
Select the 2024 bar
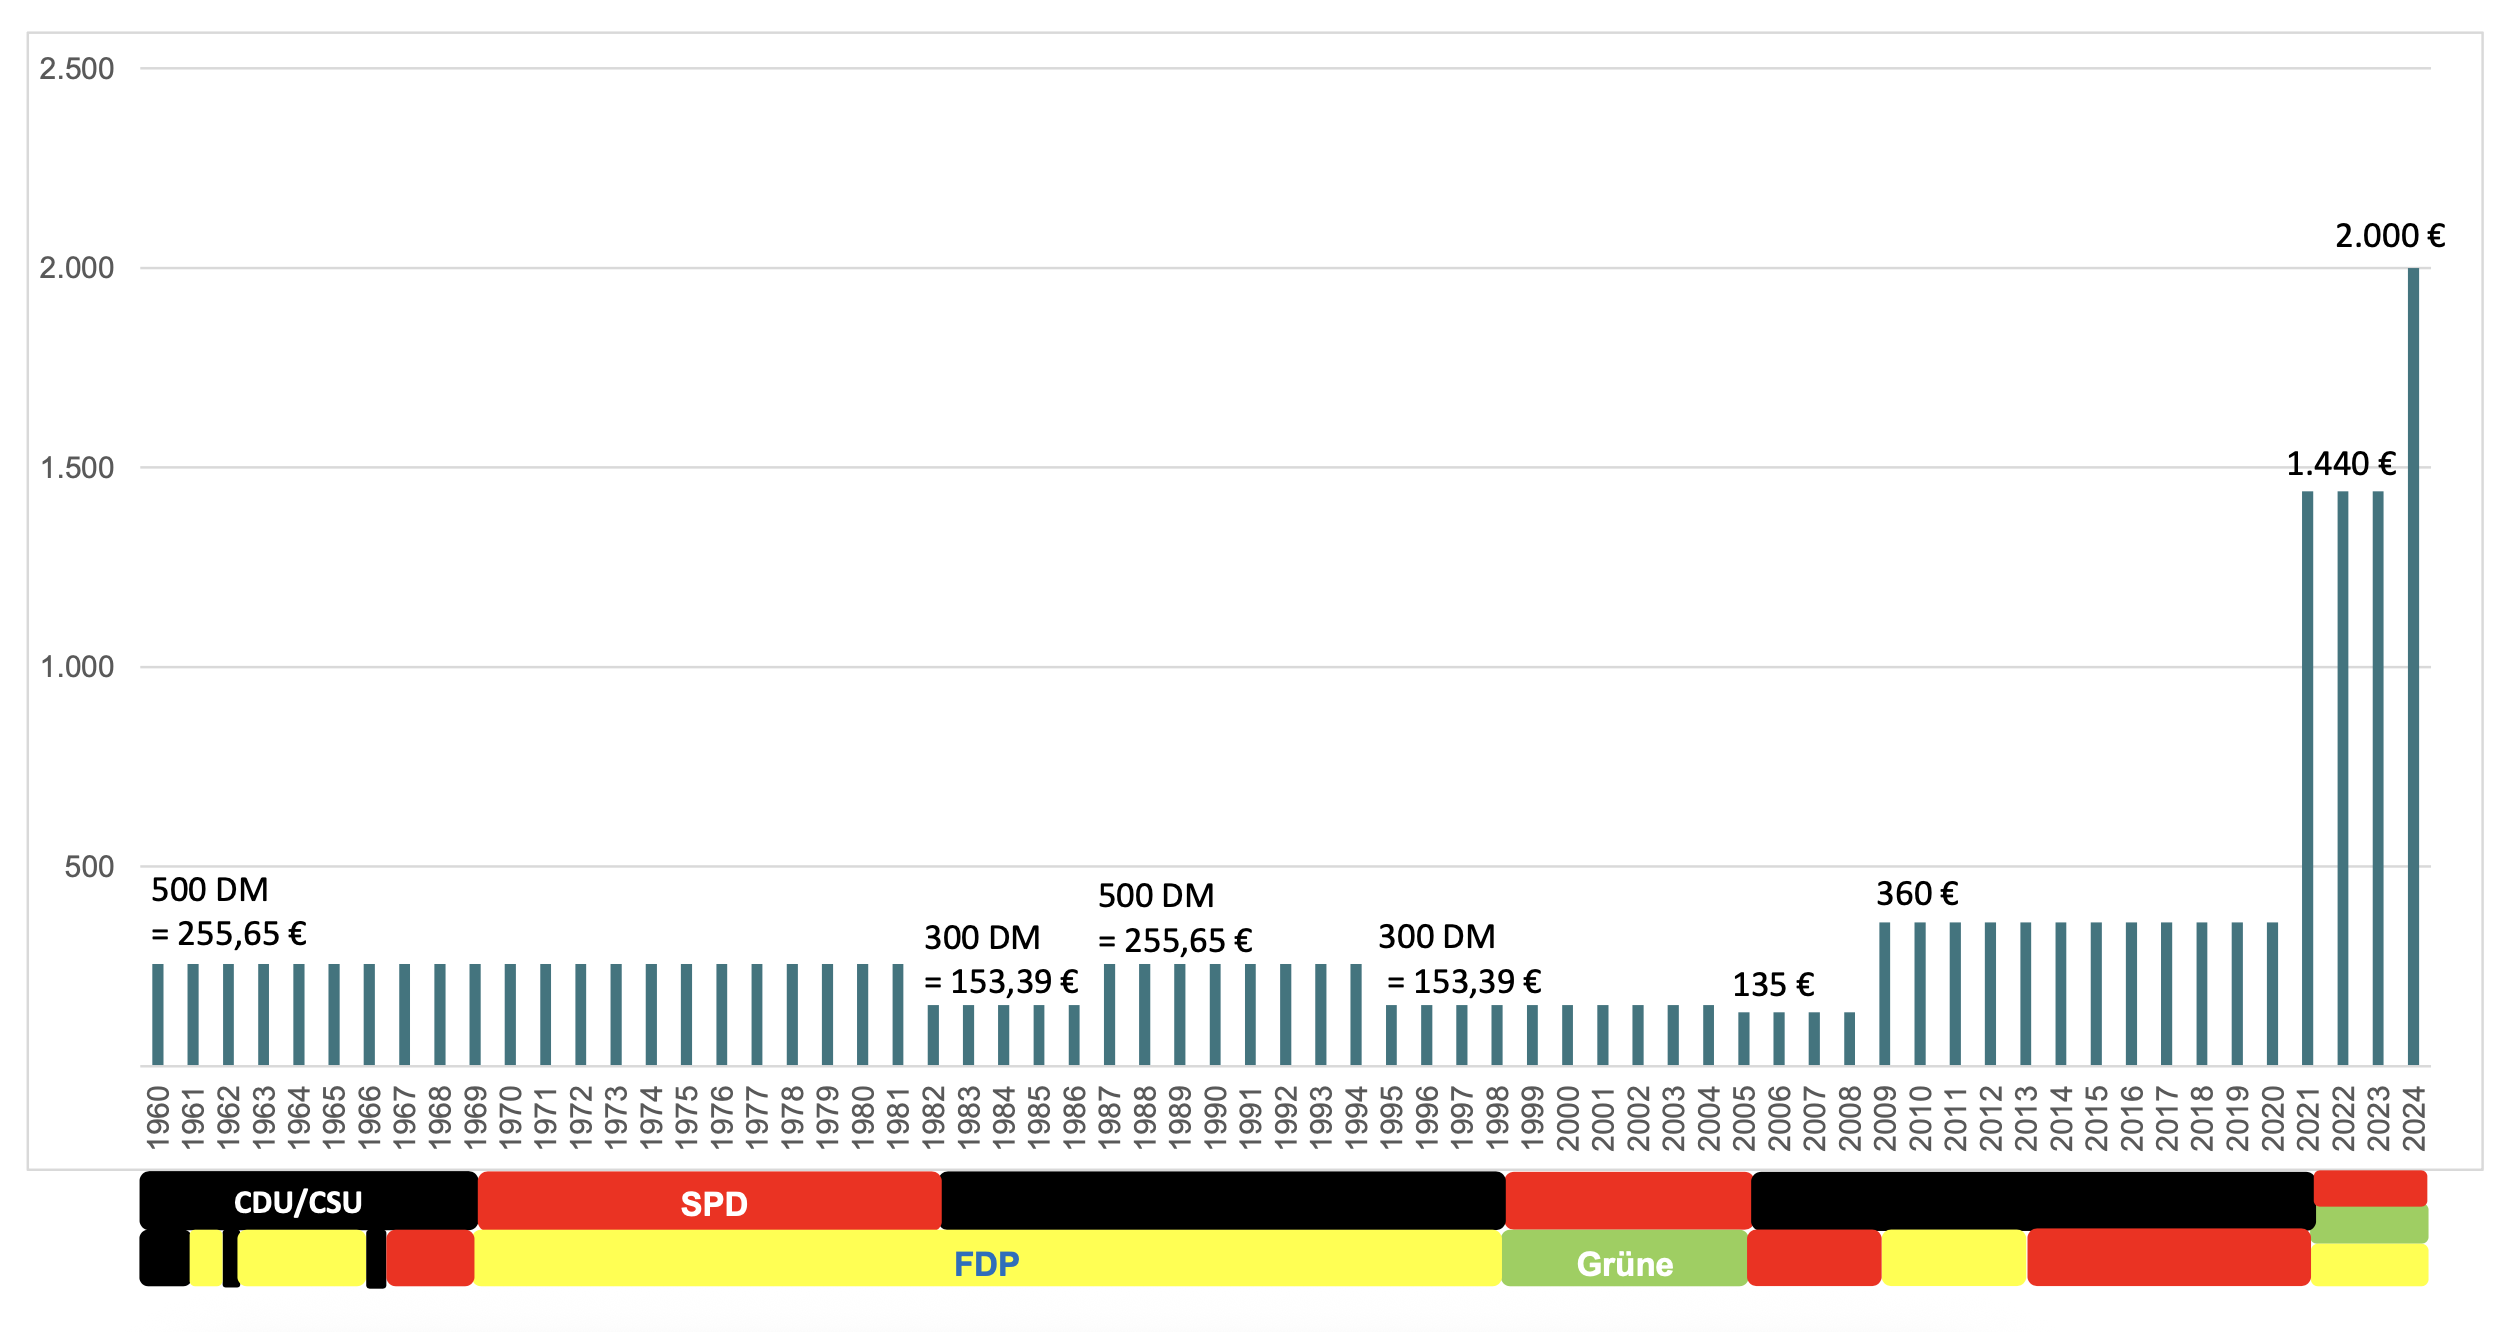2413,665
